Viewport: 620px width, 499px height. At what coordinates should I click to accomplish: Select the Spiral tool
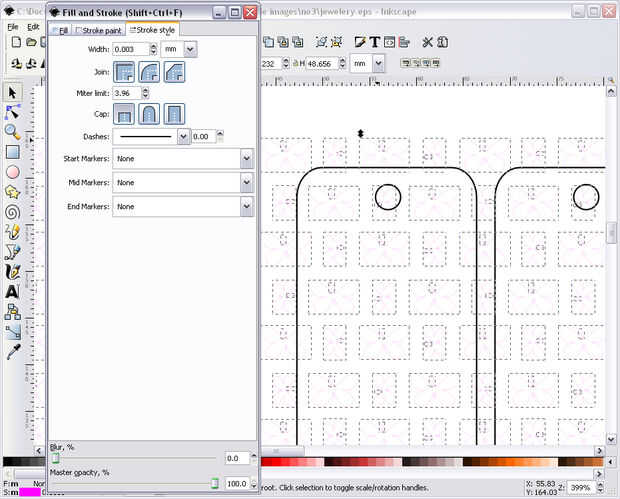[12, 212]
